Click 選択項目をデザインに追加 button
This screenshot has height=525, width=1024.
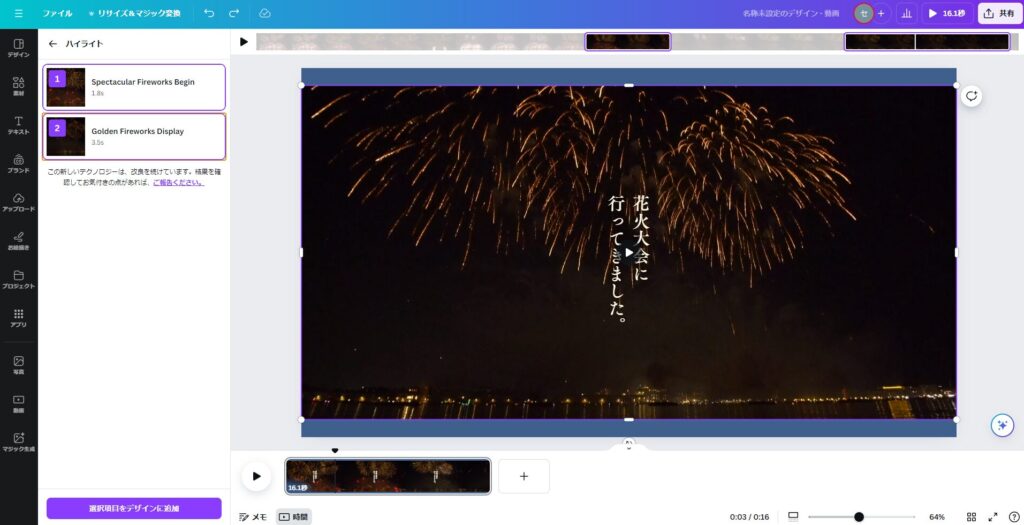coord(134,508)
